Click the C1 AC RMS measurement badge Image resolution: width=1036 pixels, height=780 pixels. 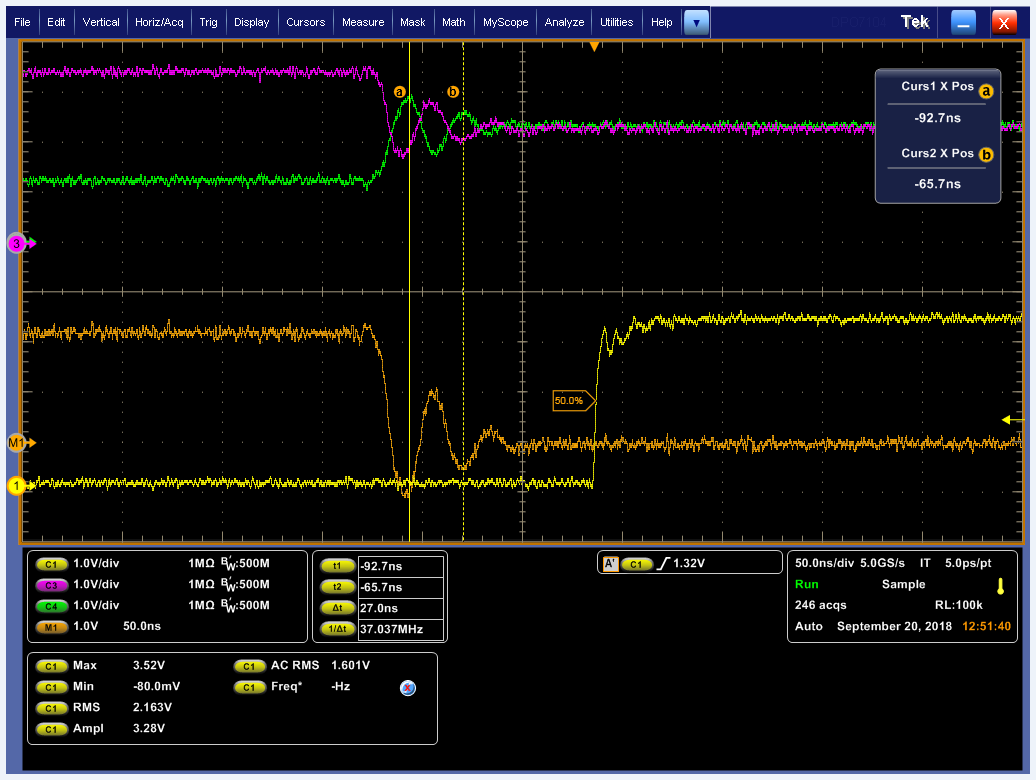pyautogui.click(x=249, y=666)
